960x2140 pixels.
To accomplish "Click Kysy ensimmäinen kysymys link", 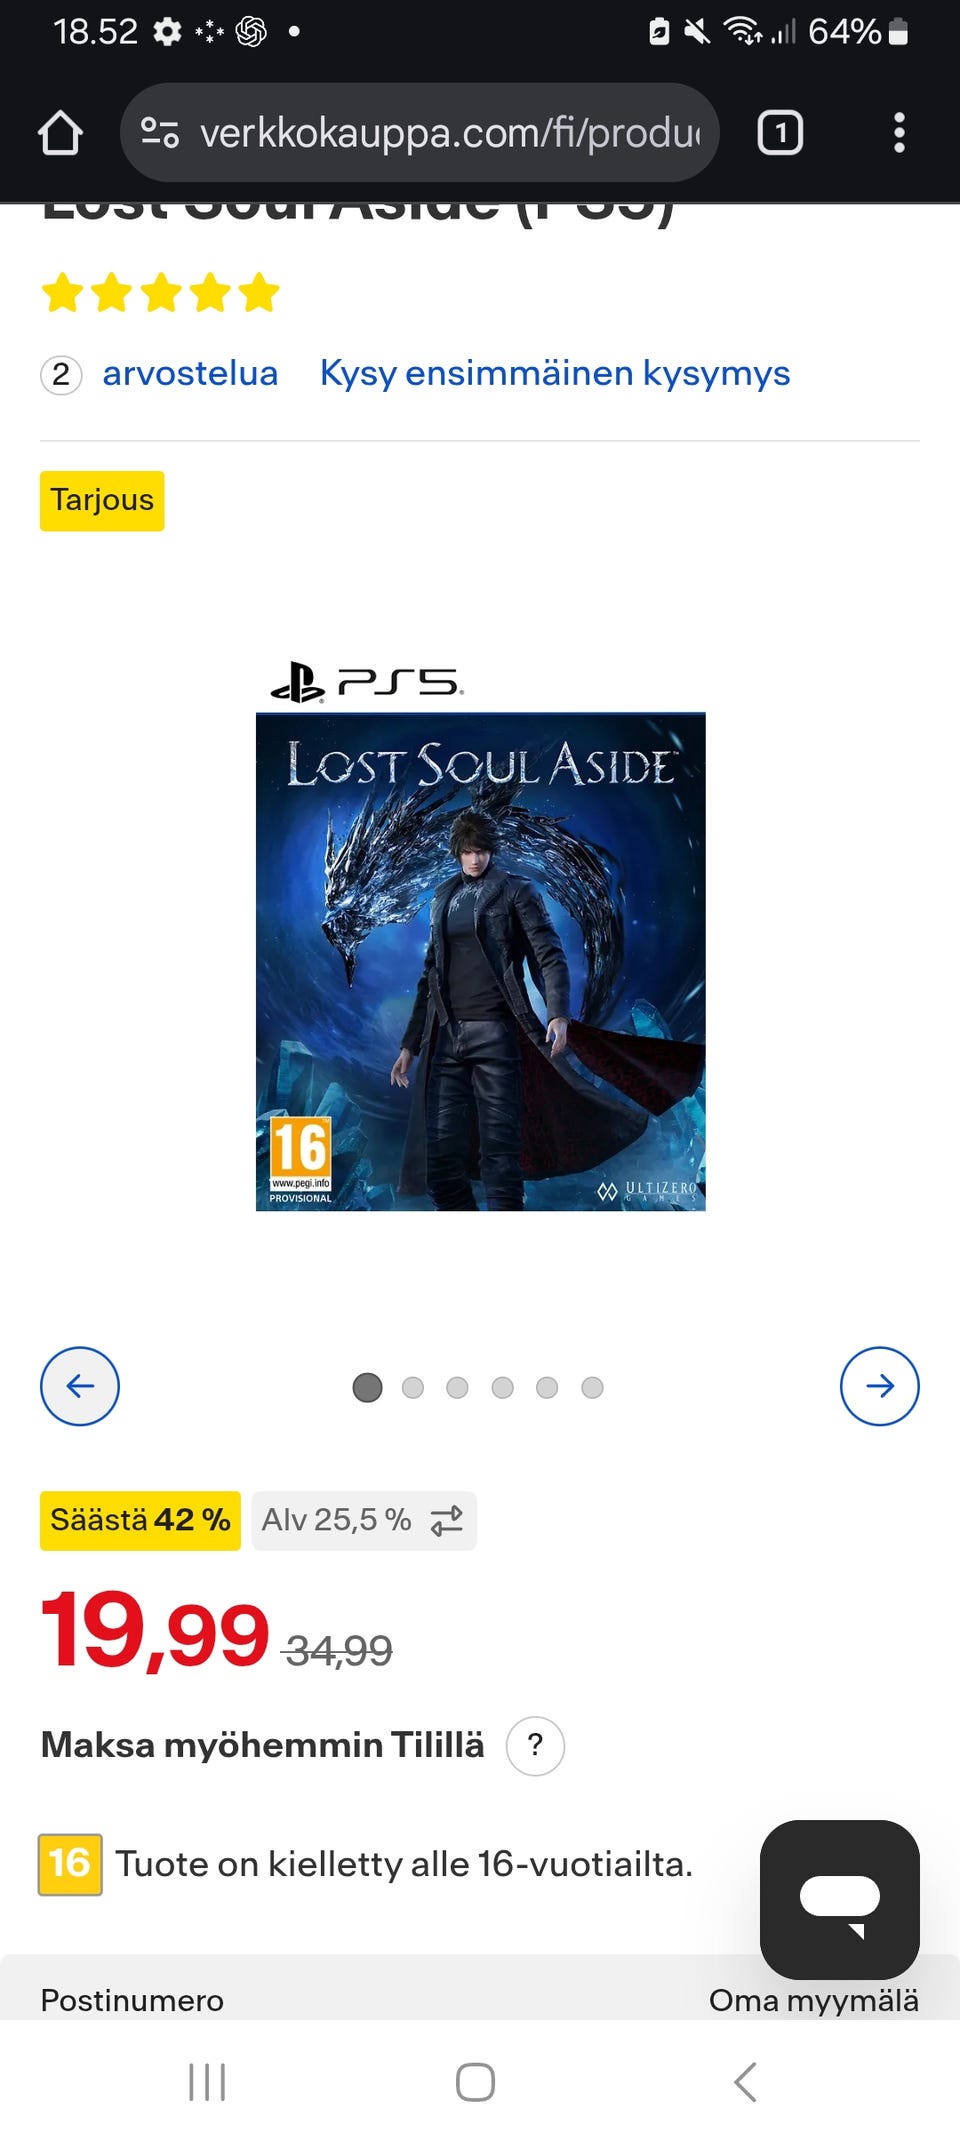I will [555, 373].
